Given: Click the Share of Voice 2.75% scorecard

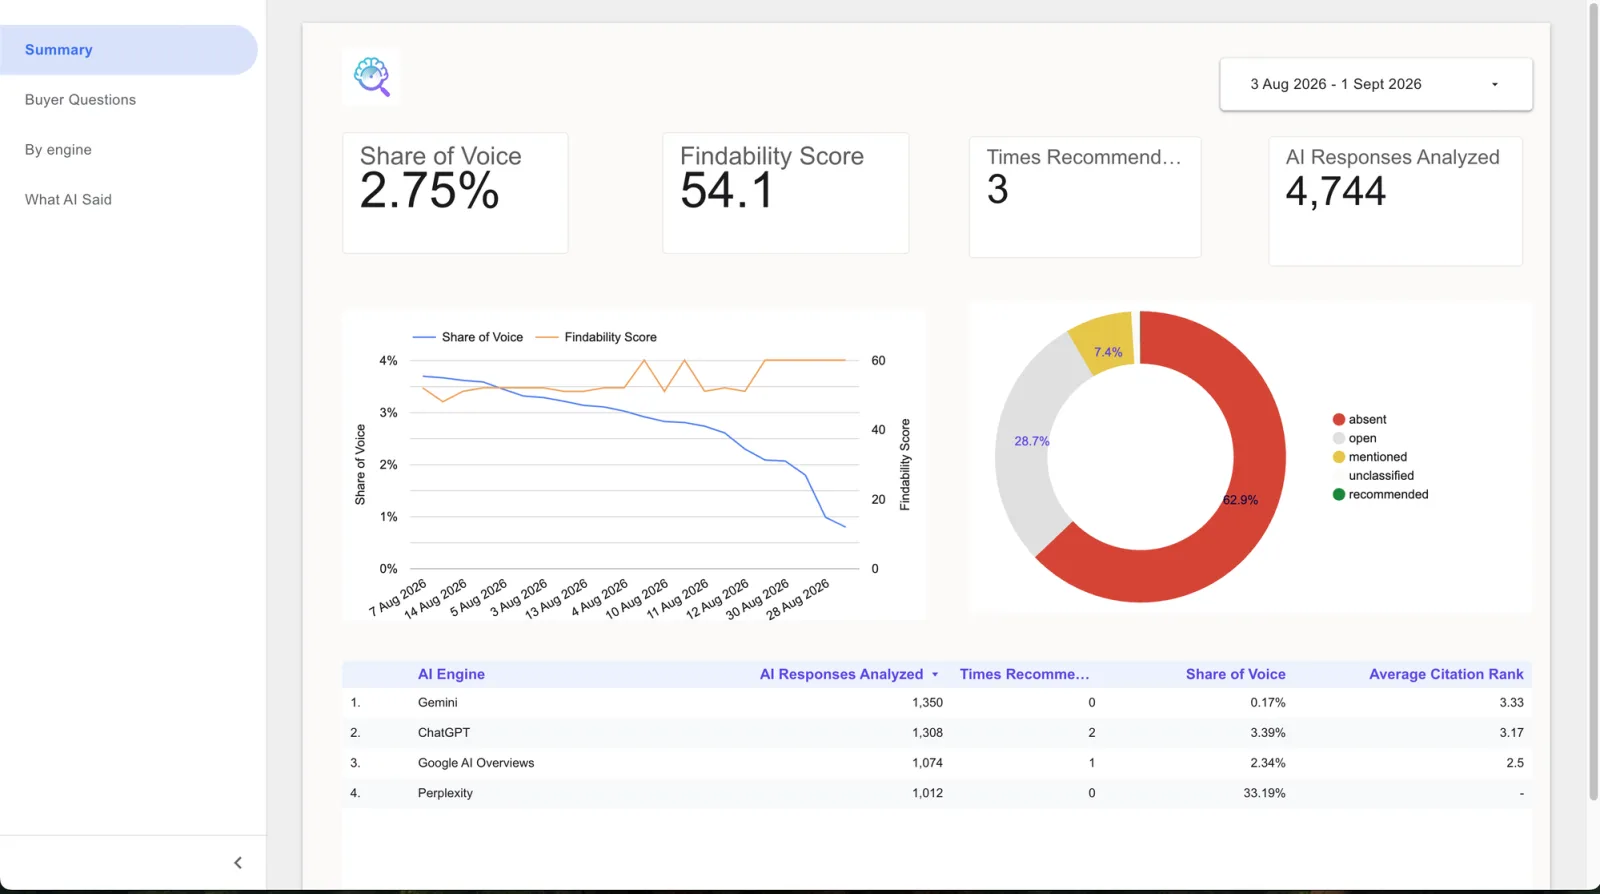Looking at the screenshot, I should pyautogui.click(x=455, y=193).
